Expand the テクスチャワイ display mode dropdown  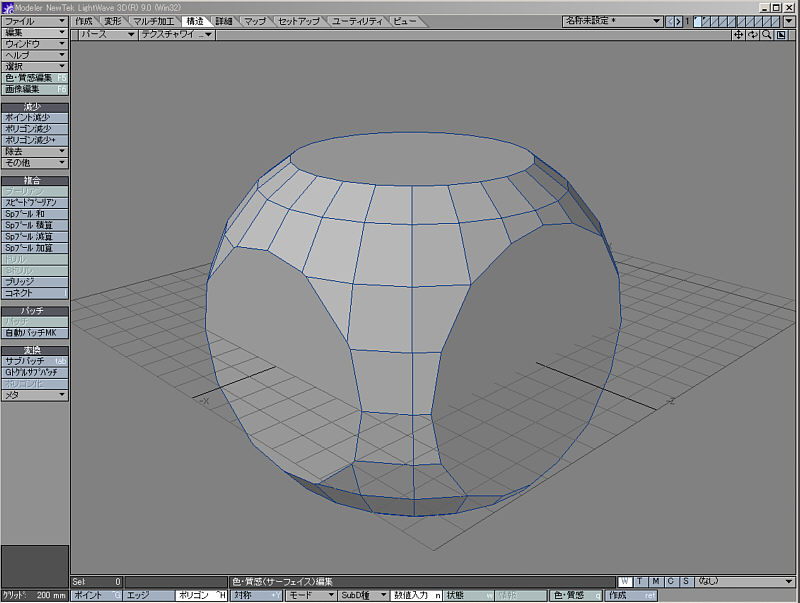[x=177, y=34]
